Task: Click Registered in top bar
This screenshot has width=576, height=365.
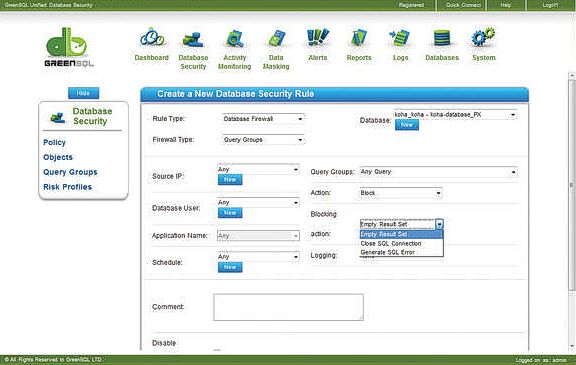Action: (x=411, y=5)
